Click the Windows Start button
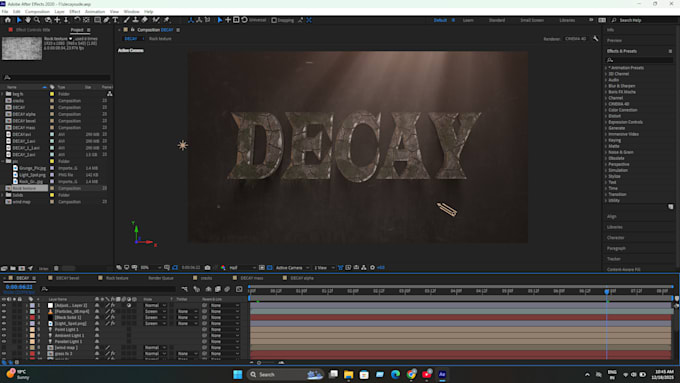 [x=238, y=374]
